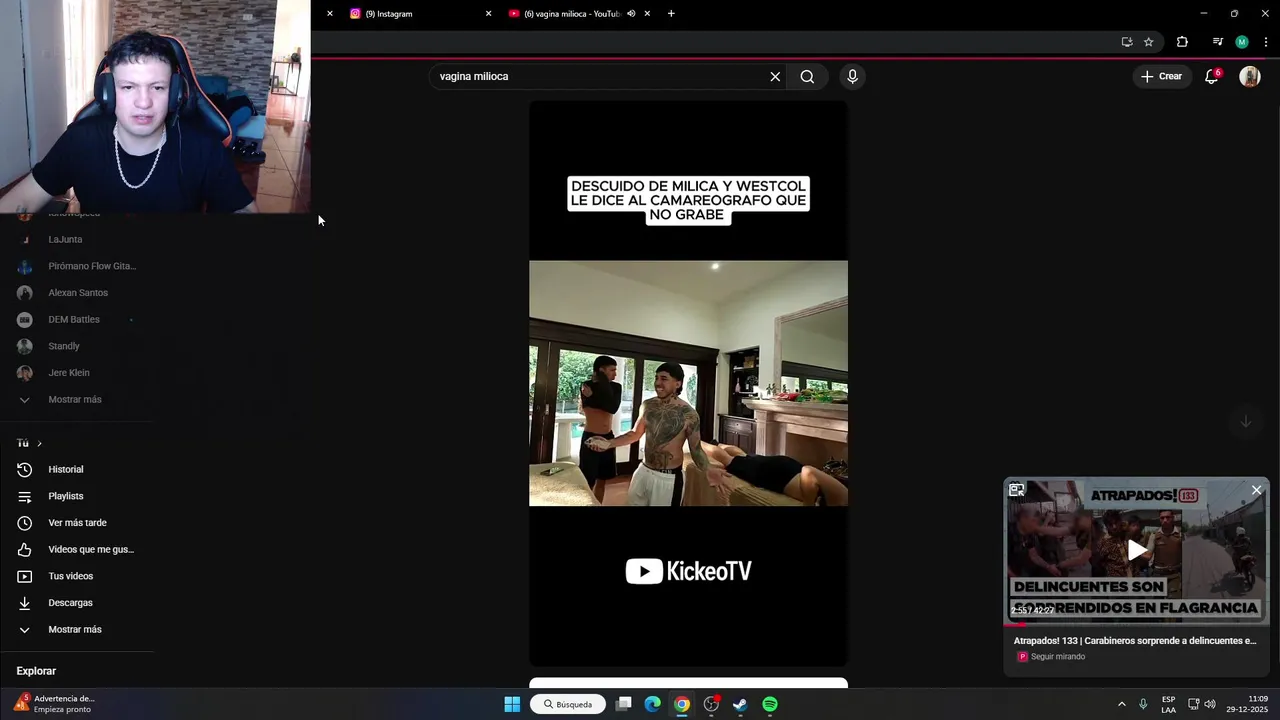Image resolution: width=1280 pixels, height=720 pixels.
Task: Click the search magnifier button
Action: point(807,76)
